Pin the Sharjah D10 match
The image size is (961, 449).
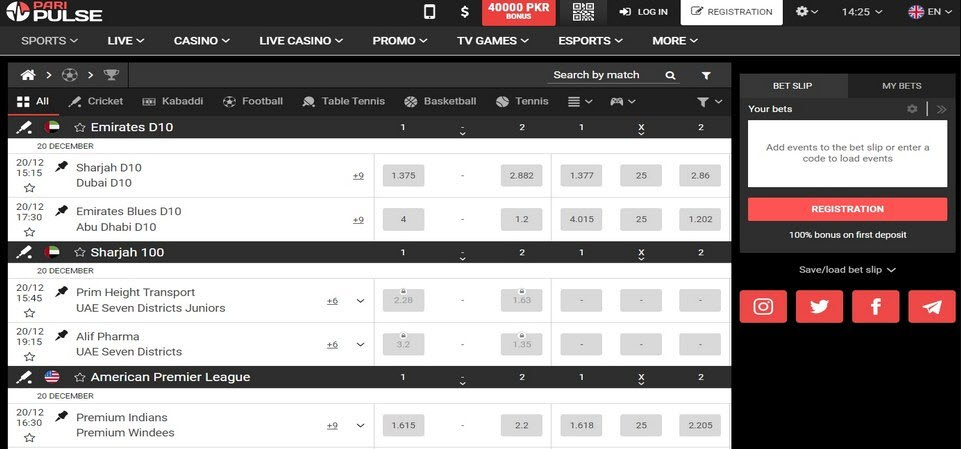pyautogui.click(x=61, y=167)
